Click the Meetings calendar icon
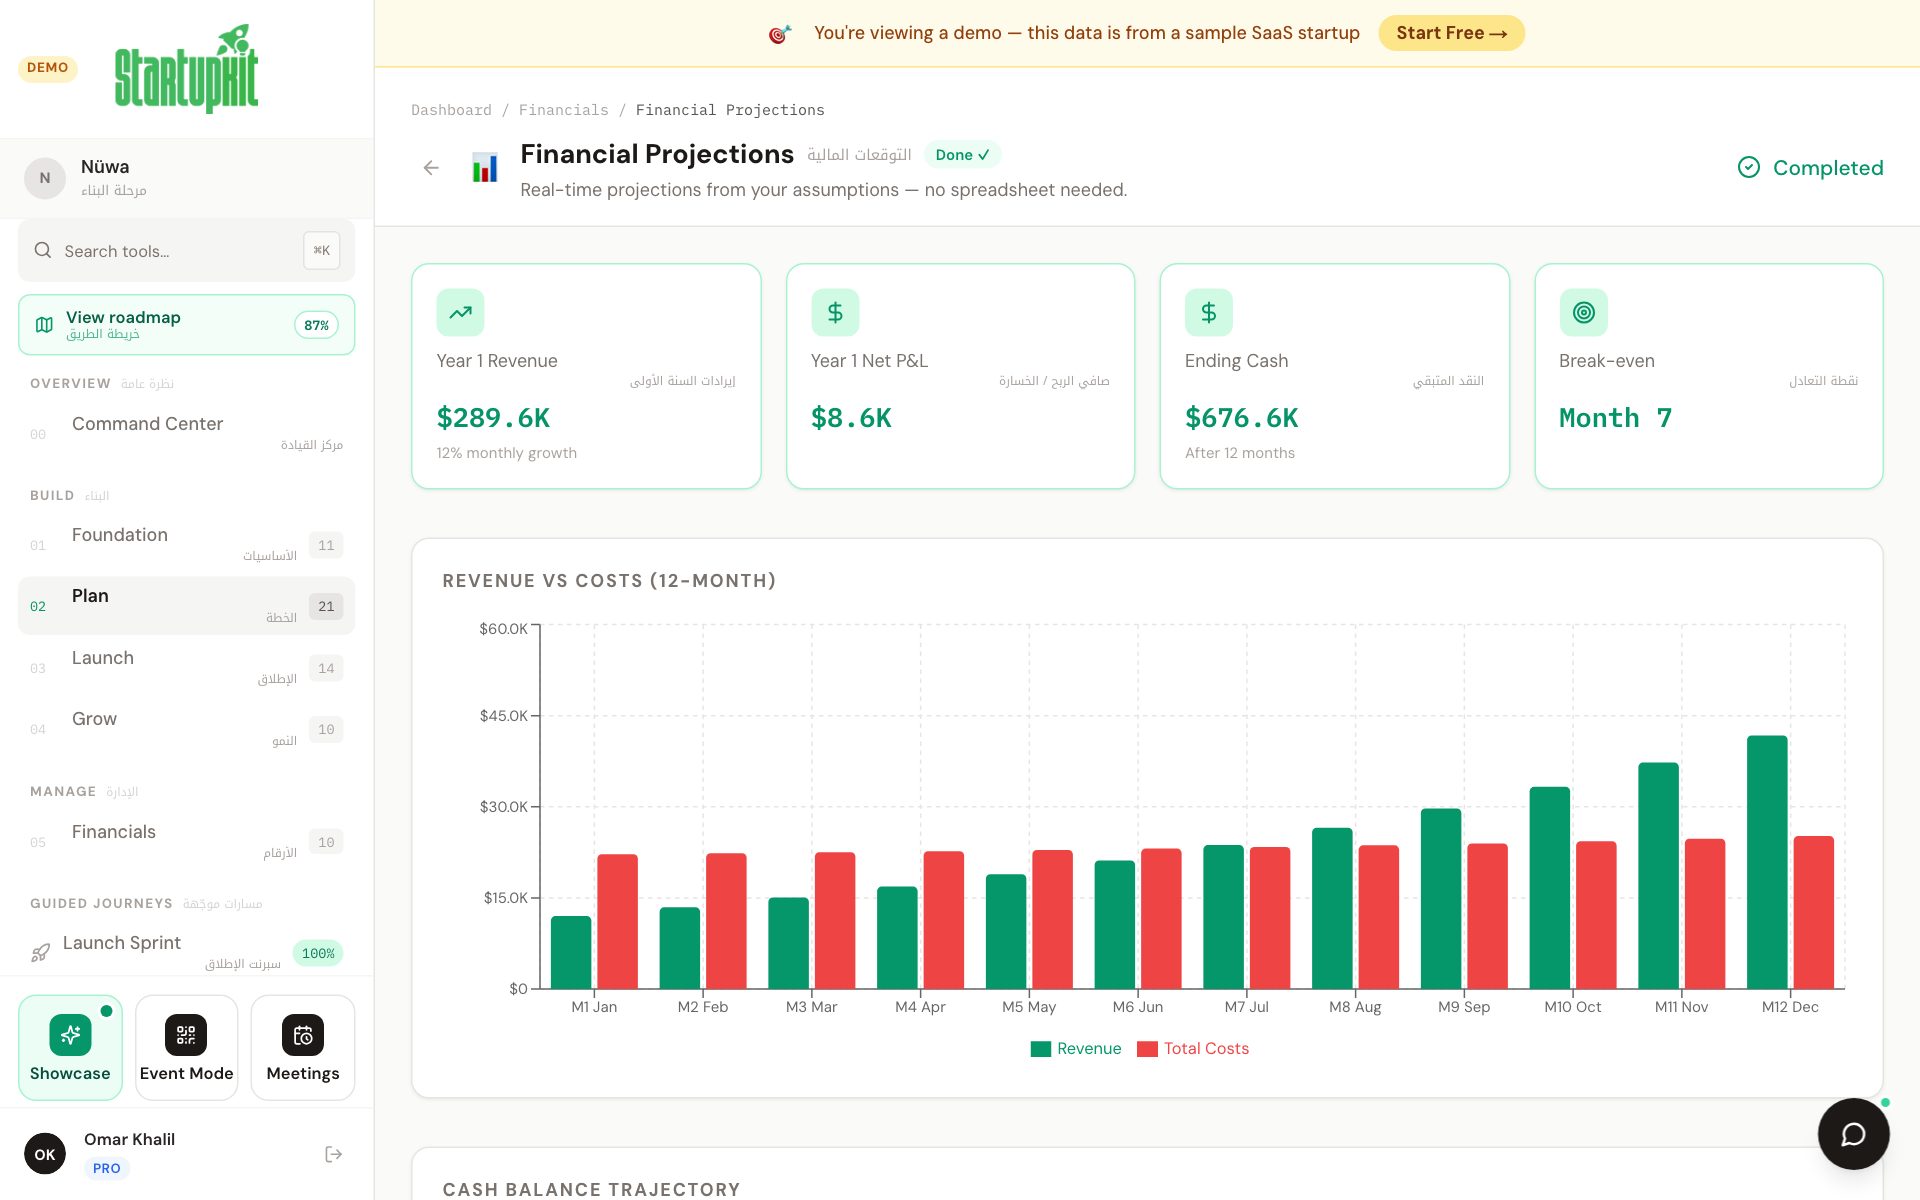Screen dimensions: 1920x1200 pos(303,1035)
